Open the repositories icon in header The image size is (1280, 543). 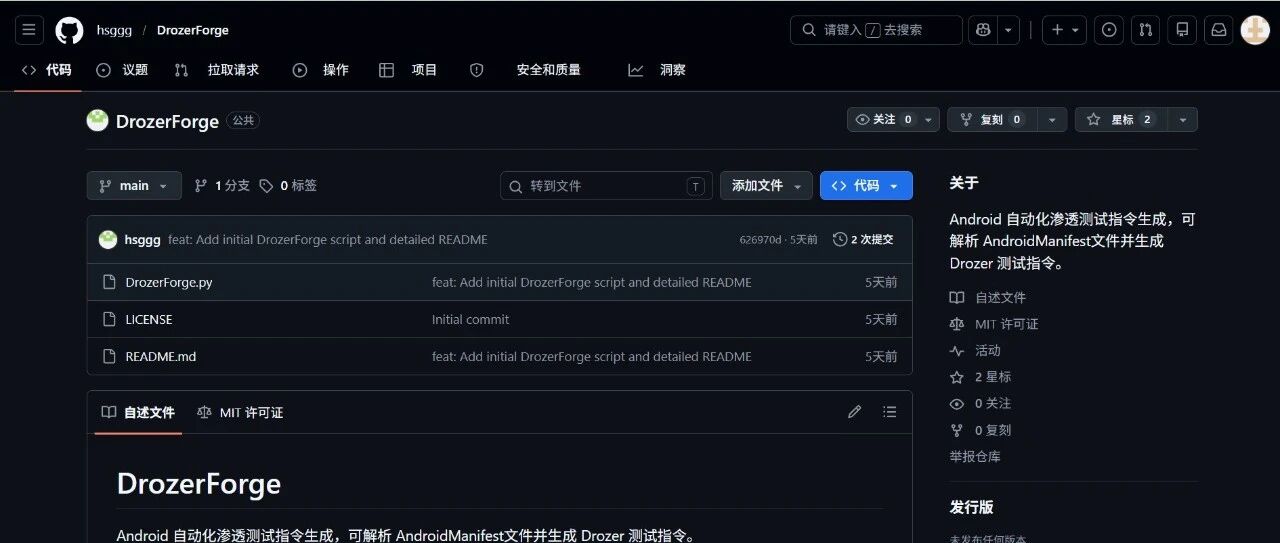click(x=1182, y=30)
